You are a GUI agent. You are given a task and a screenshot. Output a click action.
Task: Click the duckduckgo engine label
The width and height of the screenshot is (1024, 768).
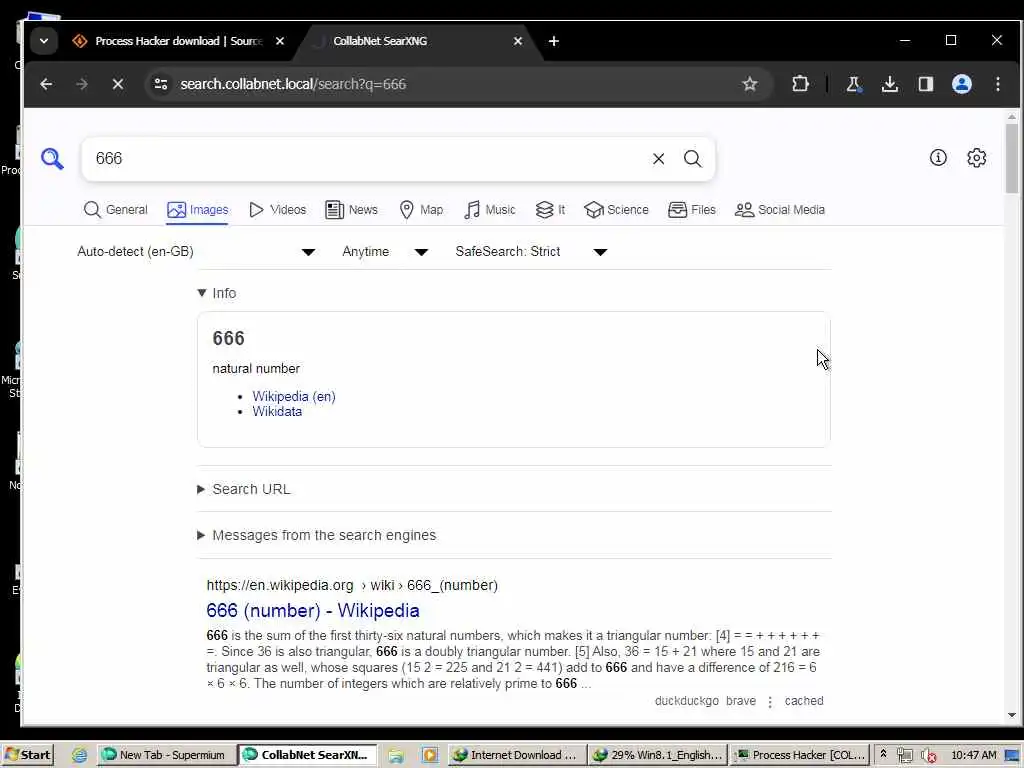click(x=686, y=701)
